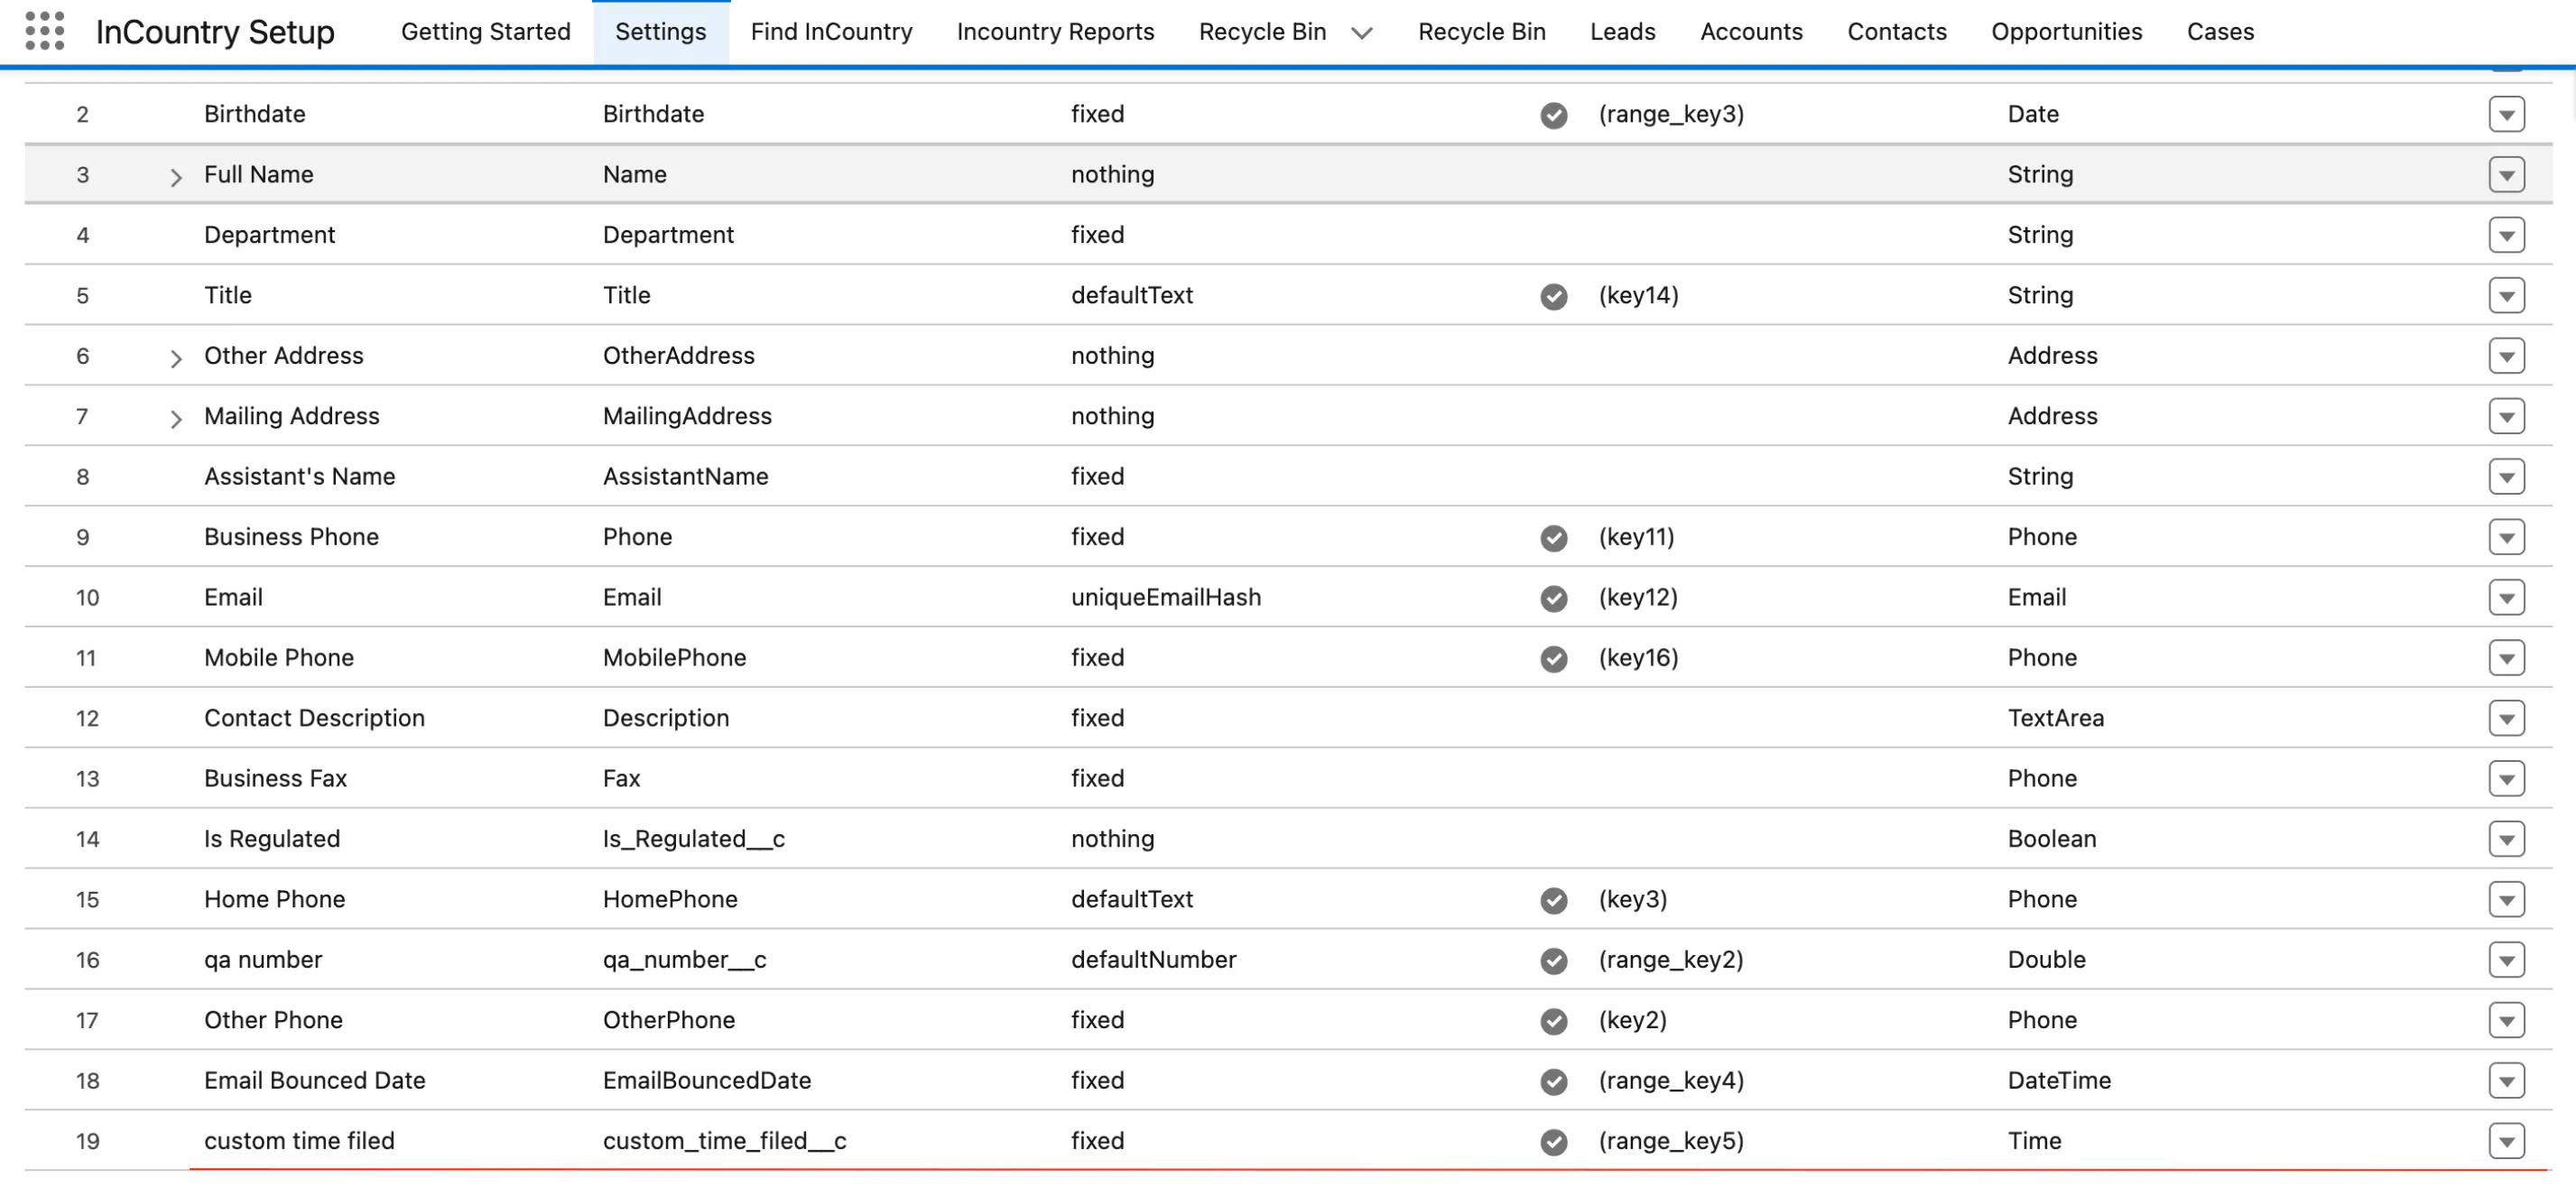This screenshot has height=1188, width=2576.
Task: Open the Recycle Bin tab dropdown chevron
Action: pos(1361,33)
